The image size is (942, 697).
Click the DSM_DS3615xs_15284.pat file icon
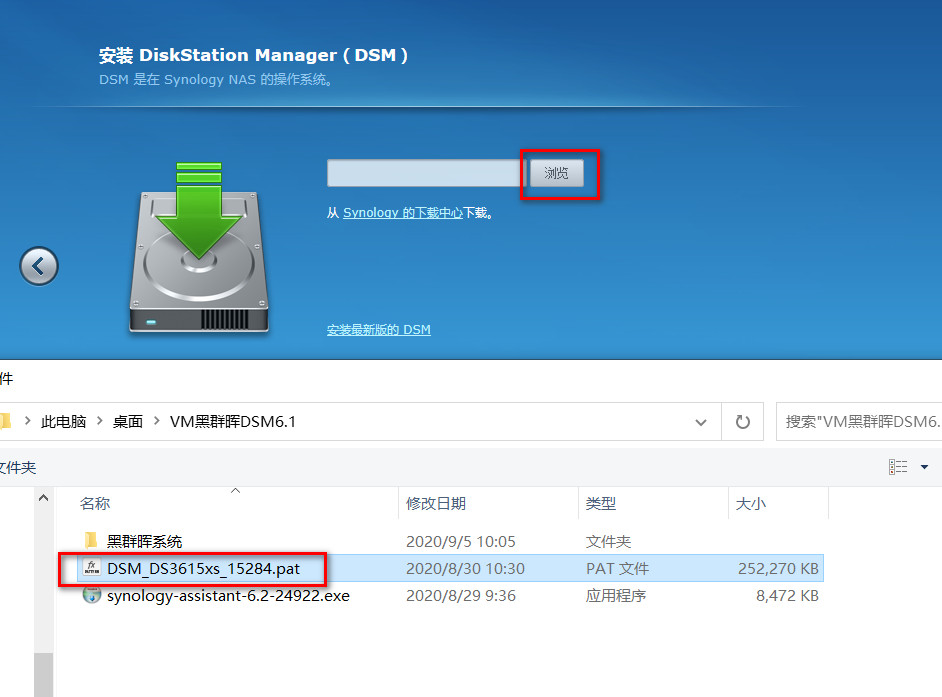(x=92, y=568)
